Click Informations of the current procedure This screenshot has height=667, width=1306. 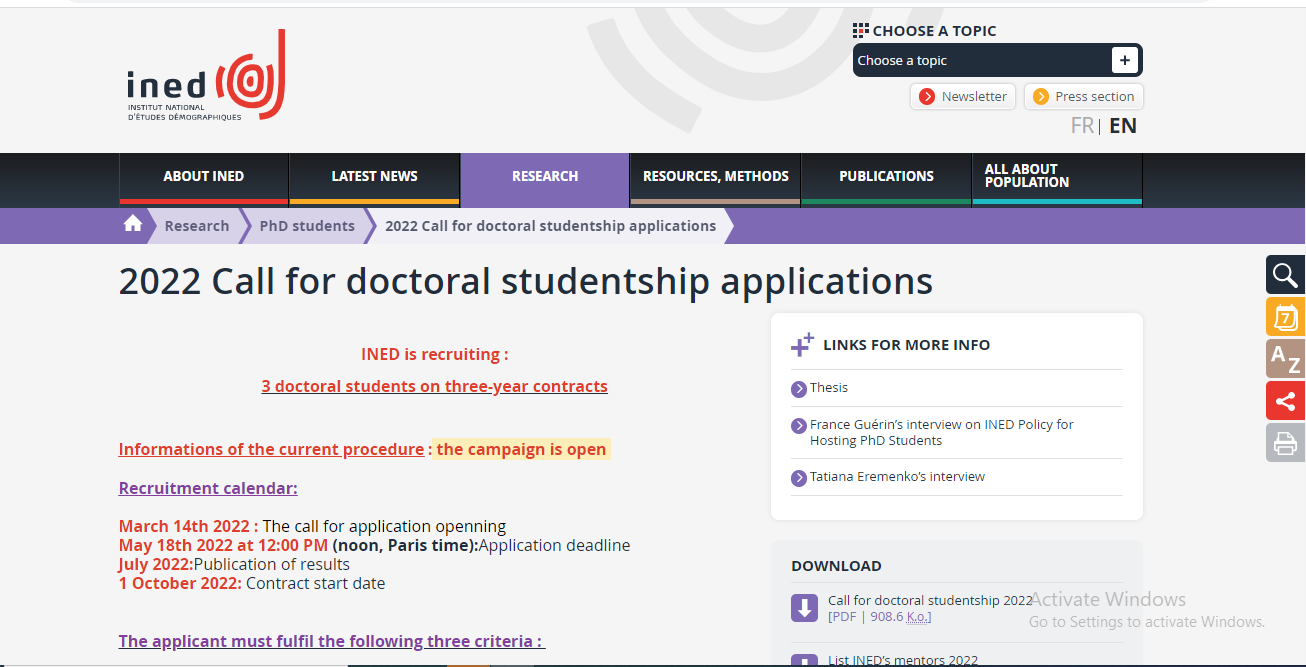coord(271,449)
